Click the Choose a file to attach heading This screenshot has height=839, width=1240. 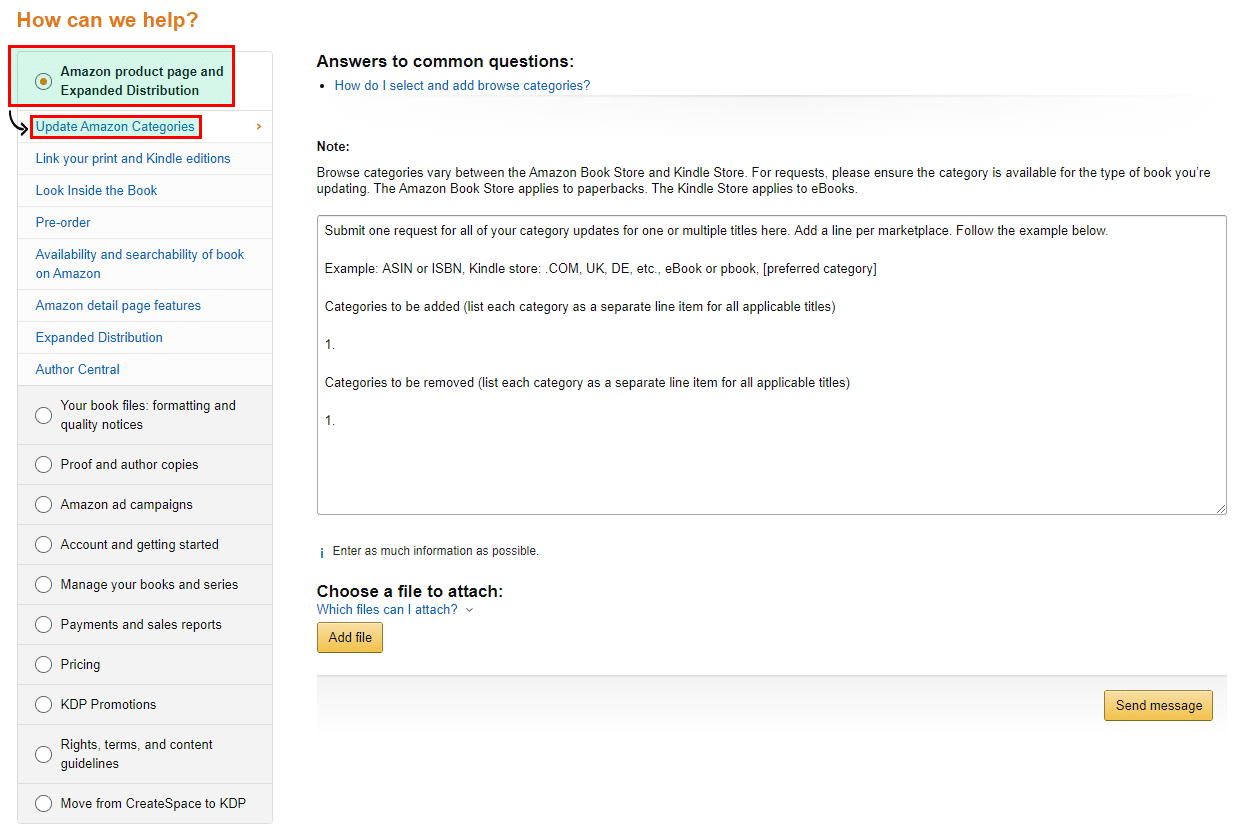pyautogui.click(x=410, y=592)
